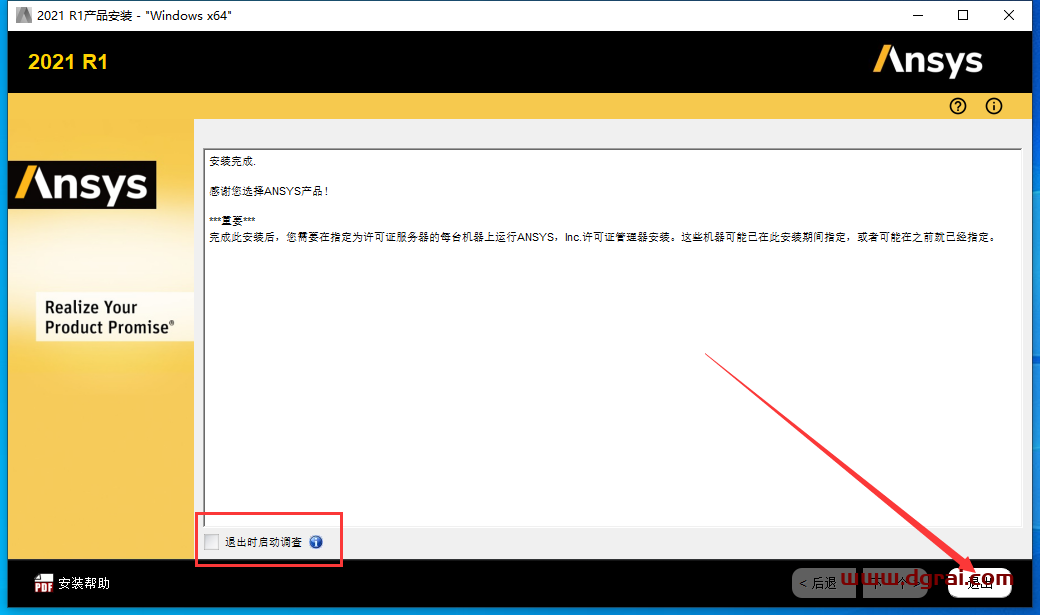
Task: Click the 2021 R1 header title
Action: (68, 62)
